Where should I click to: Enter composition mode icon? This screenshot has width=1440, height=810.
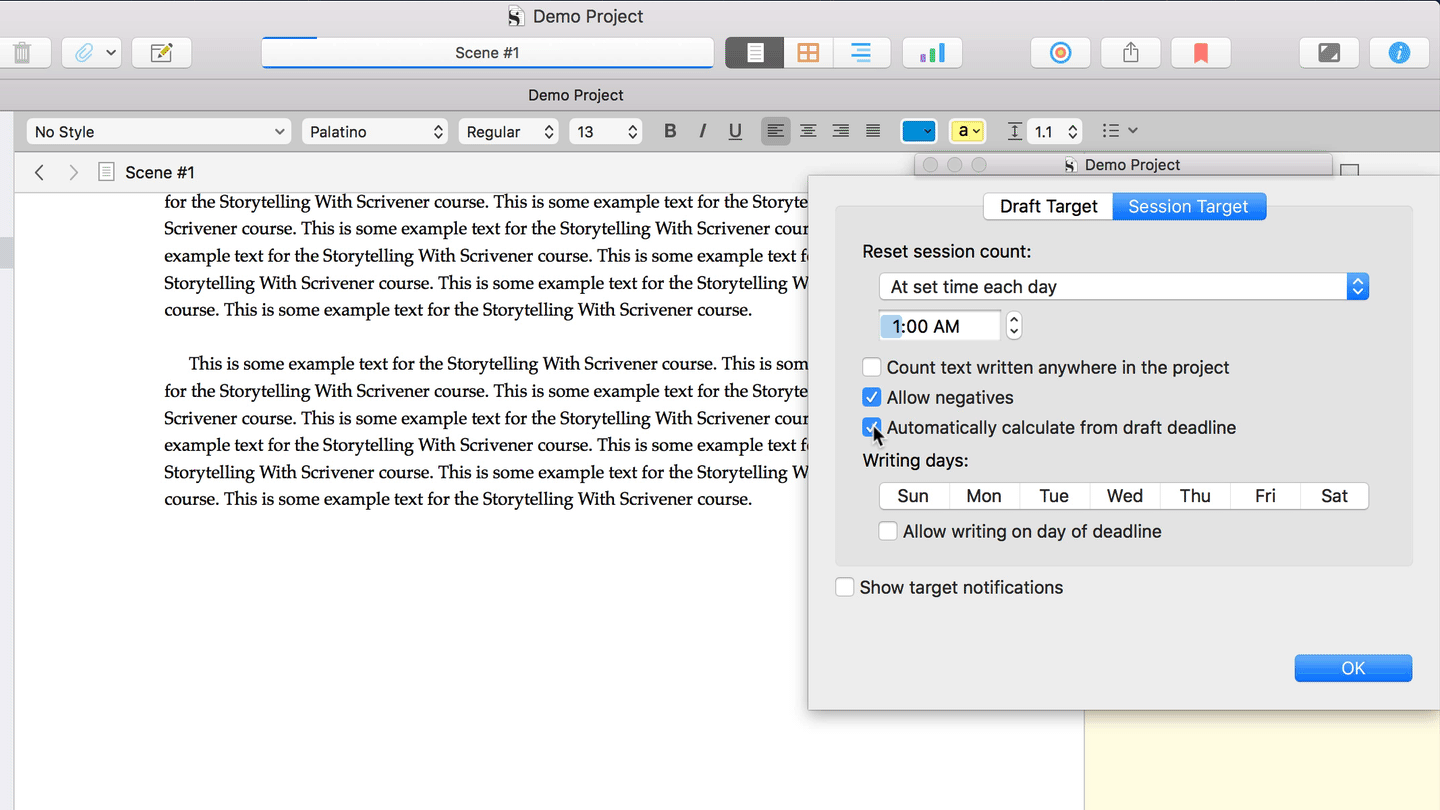pyautogui.click(x=1329, y=53)
